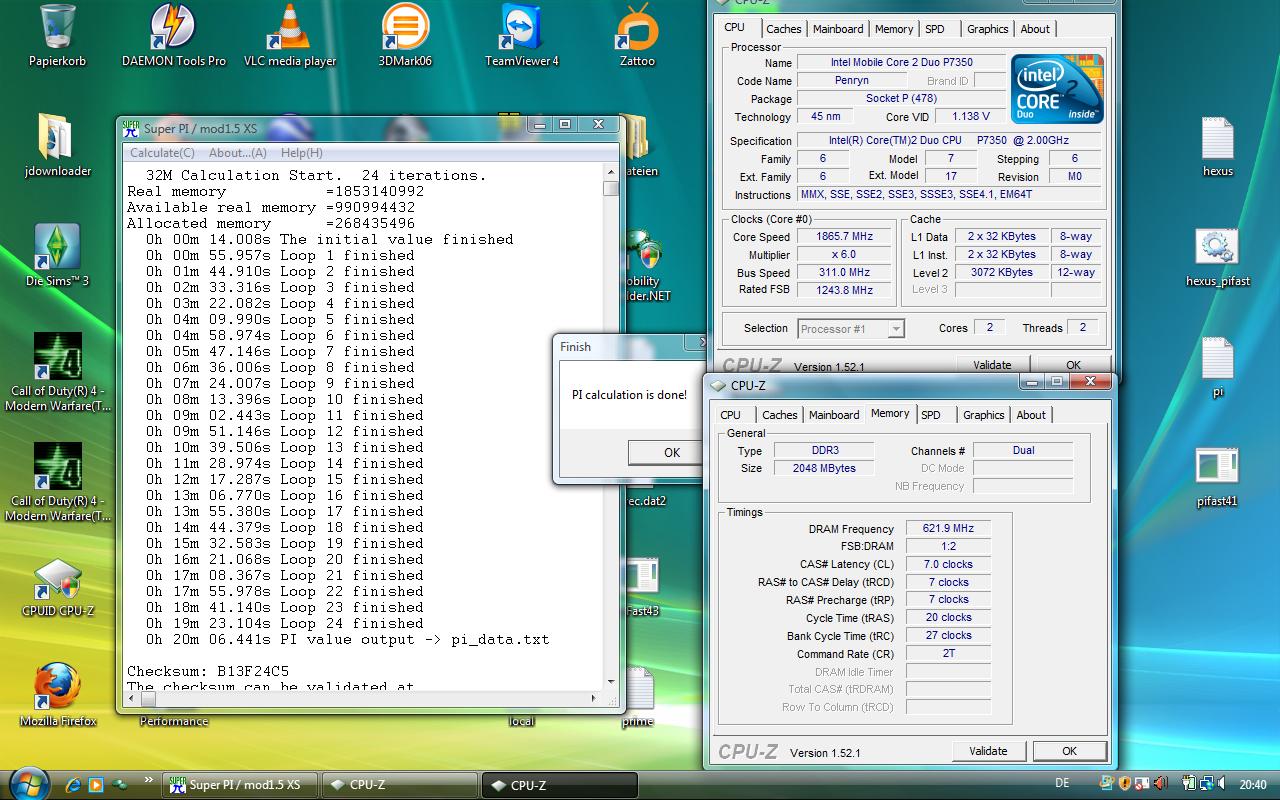Switch to Graphics tab in upper CPU-Z
The image size is (1280, 800).
(x=987, y=29)
